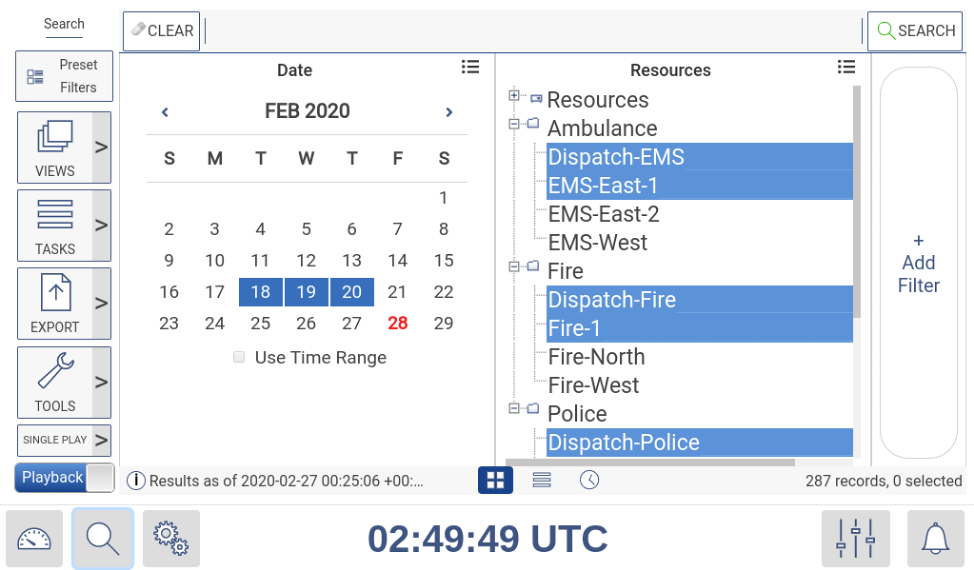
Task: Click into the search query field
Action: tap(532, 31)
